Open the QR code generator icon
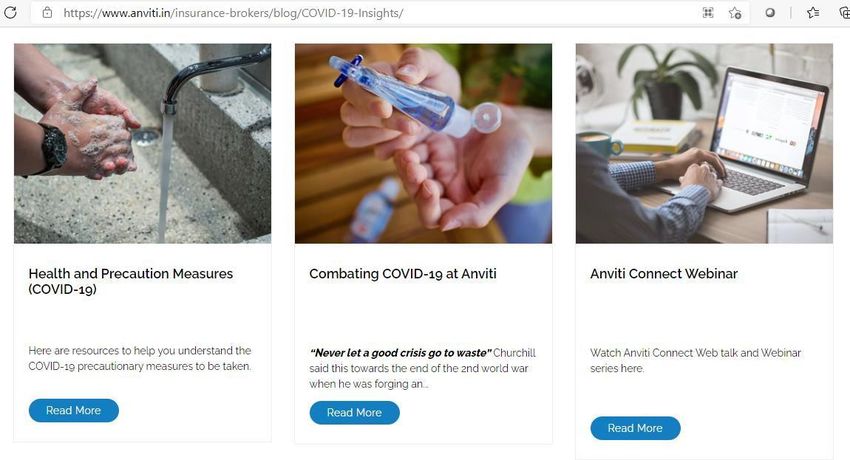The height and width of the screenshot is (460, 850). click(x=708, y=12)
